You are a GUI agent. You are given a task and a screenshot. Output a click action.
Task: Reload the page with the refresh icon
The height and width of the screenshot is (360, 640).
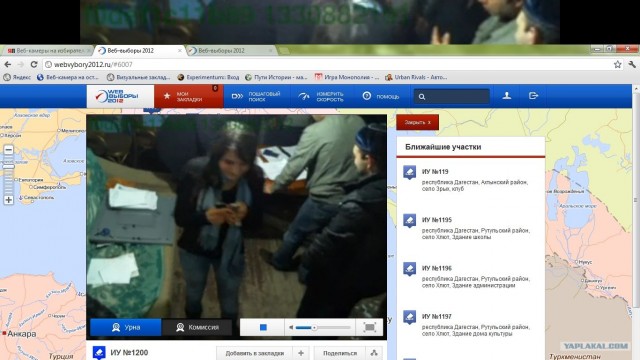point(34,64)
